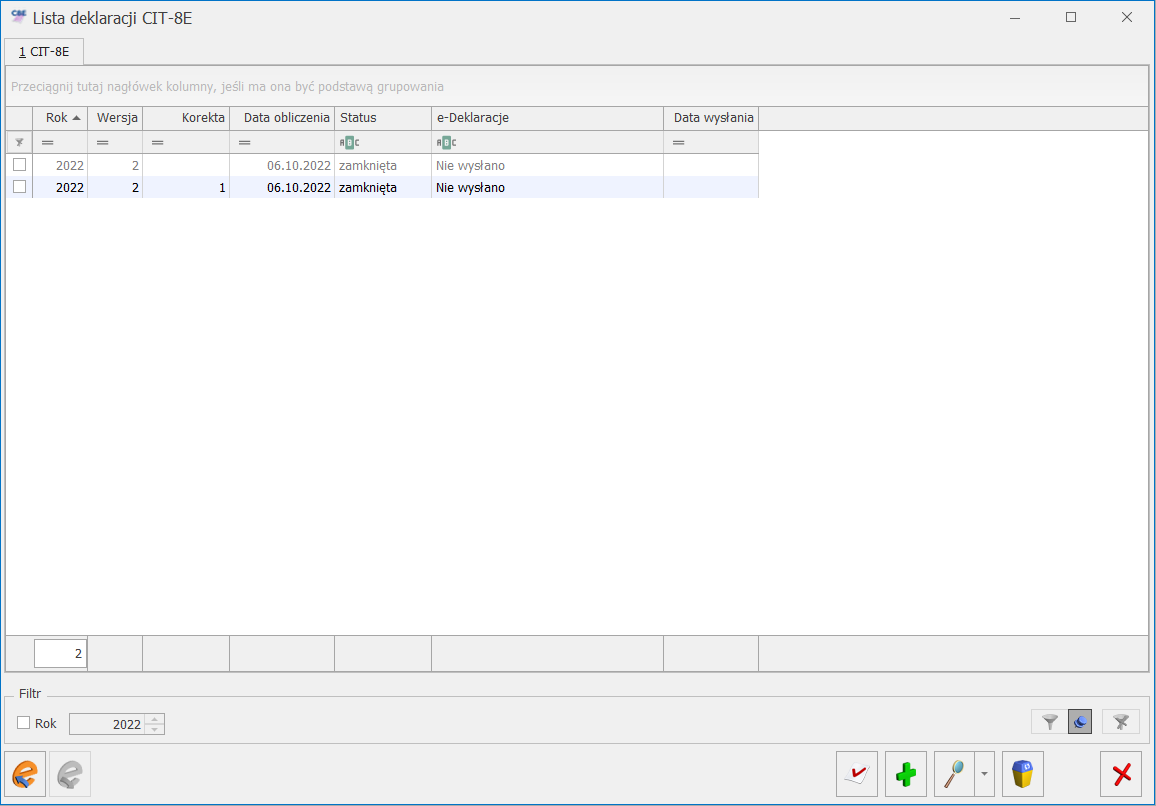Viewport: 1156px width, 806px height.
Task: Open Korekta filter operator equals icon
Action: [x=157, y=142]
